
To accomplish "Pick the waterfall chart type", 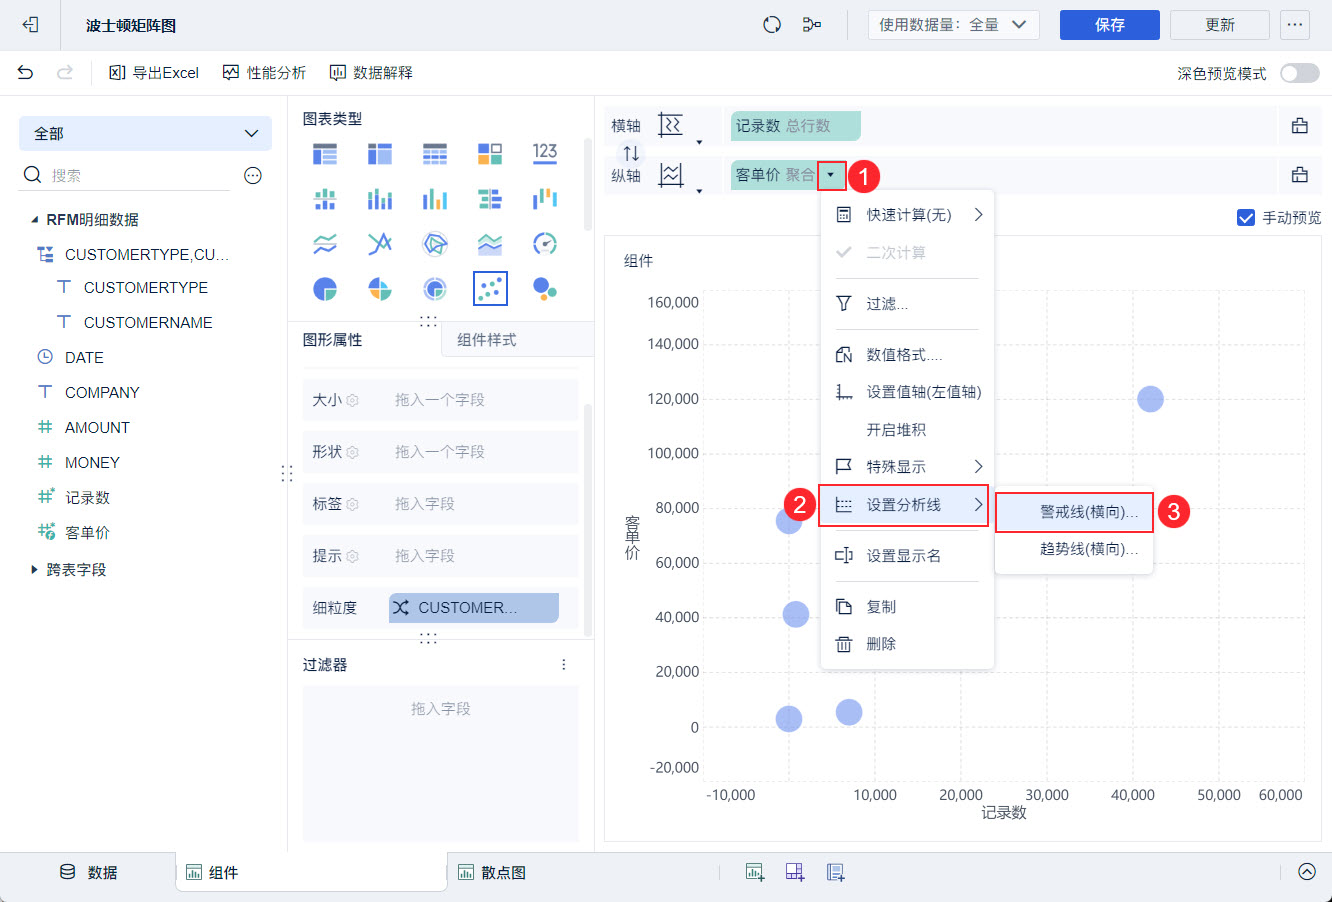I will pos(545,198).
